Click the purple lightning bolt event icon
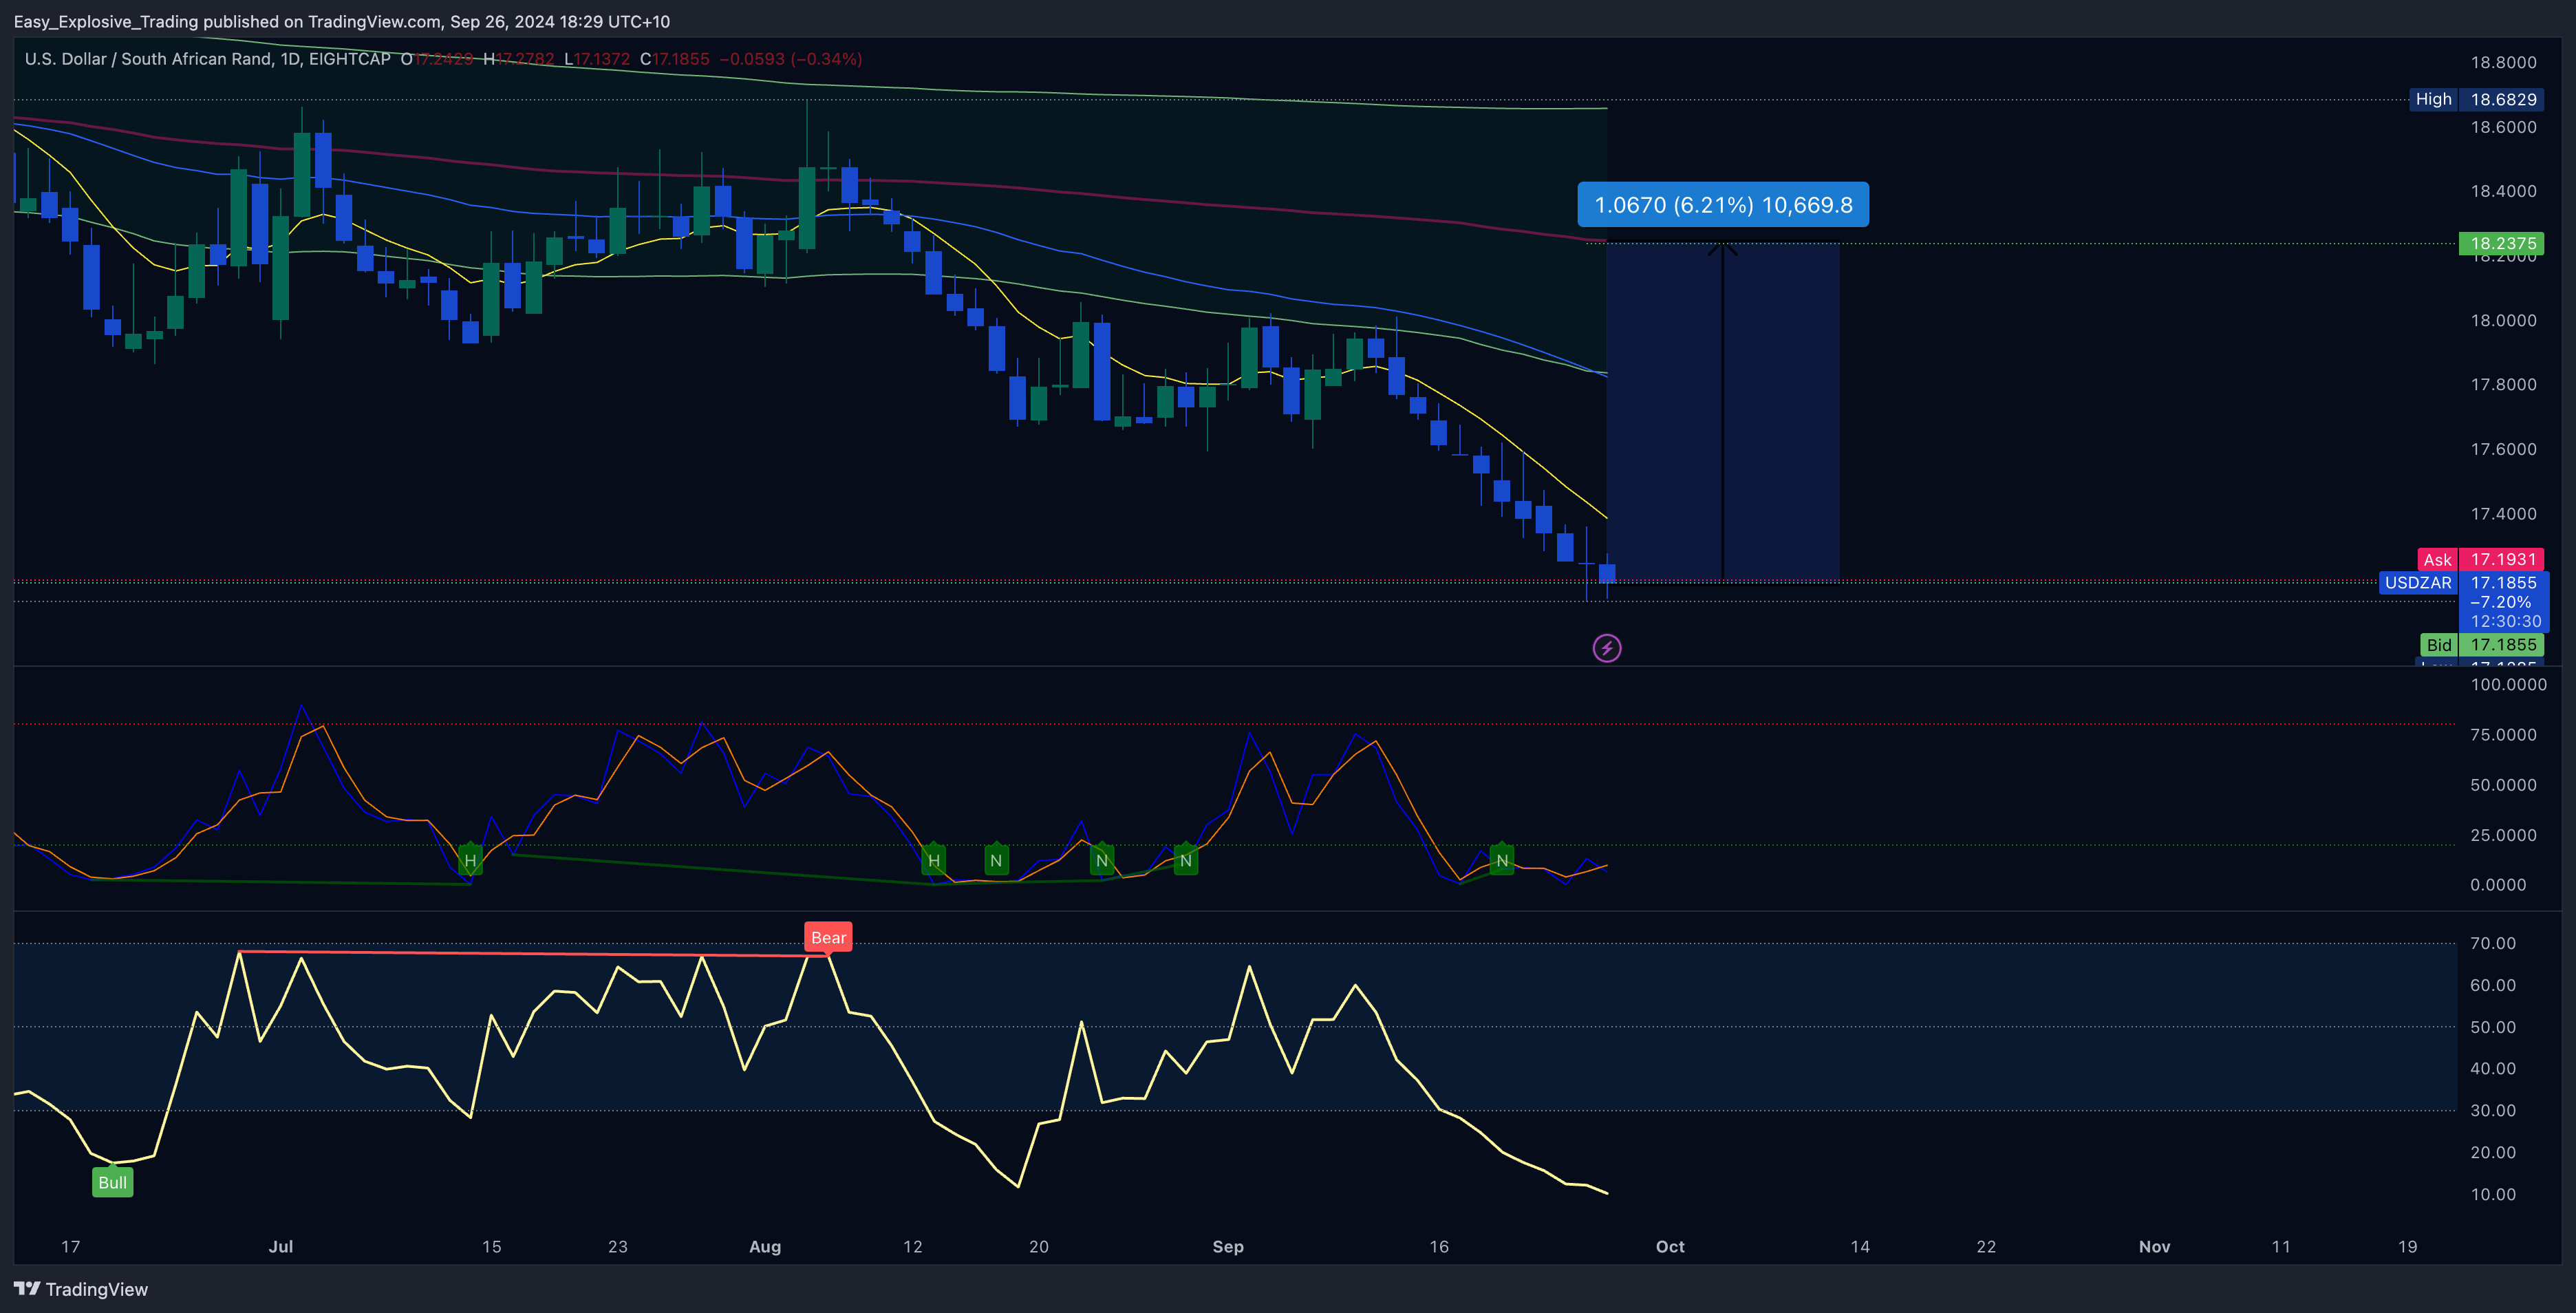The width and height of the screenshot is (2576, 1313). coord(1607,648)
